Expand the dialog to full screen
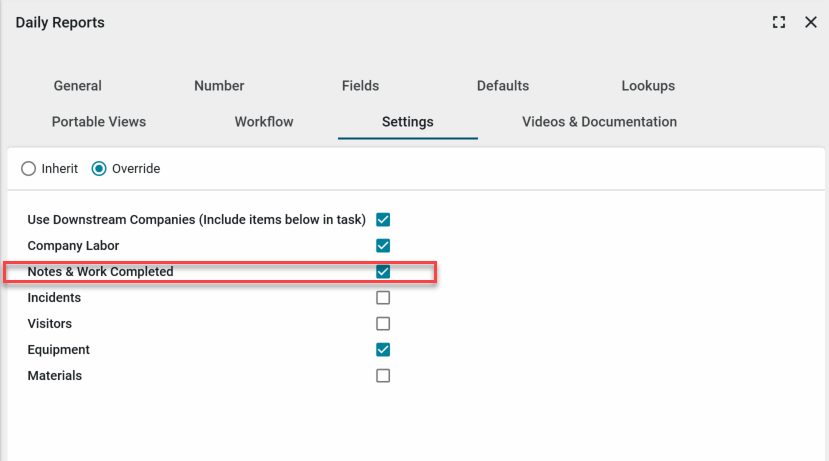This screenshot has height=461, width=829. (779, 22)
